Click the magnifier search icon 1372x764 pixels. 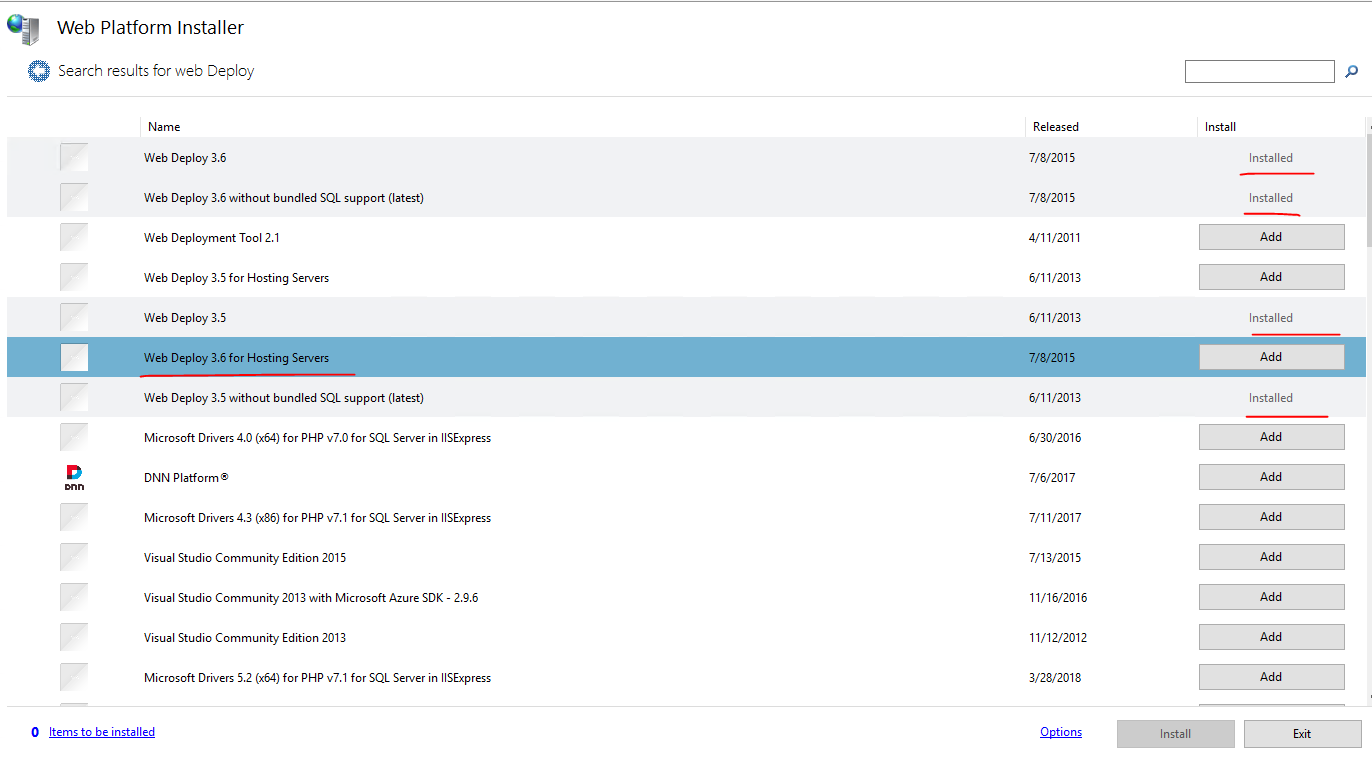(1352, 72)
